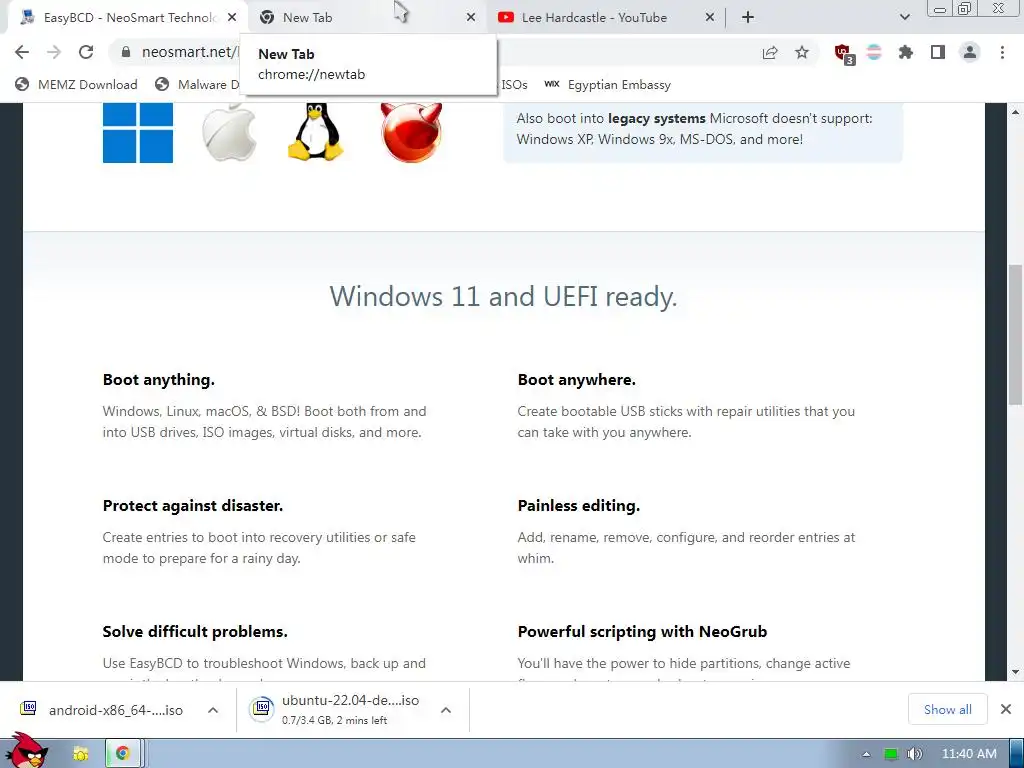Go back to the previous page

point(22,52)
